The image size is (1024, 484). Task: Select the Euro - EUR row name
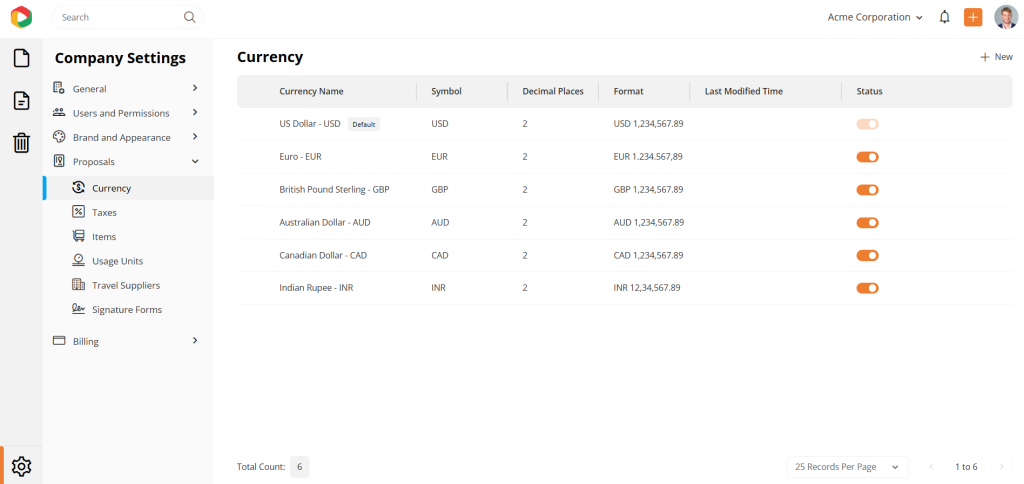[300, 157]
